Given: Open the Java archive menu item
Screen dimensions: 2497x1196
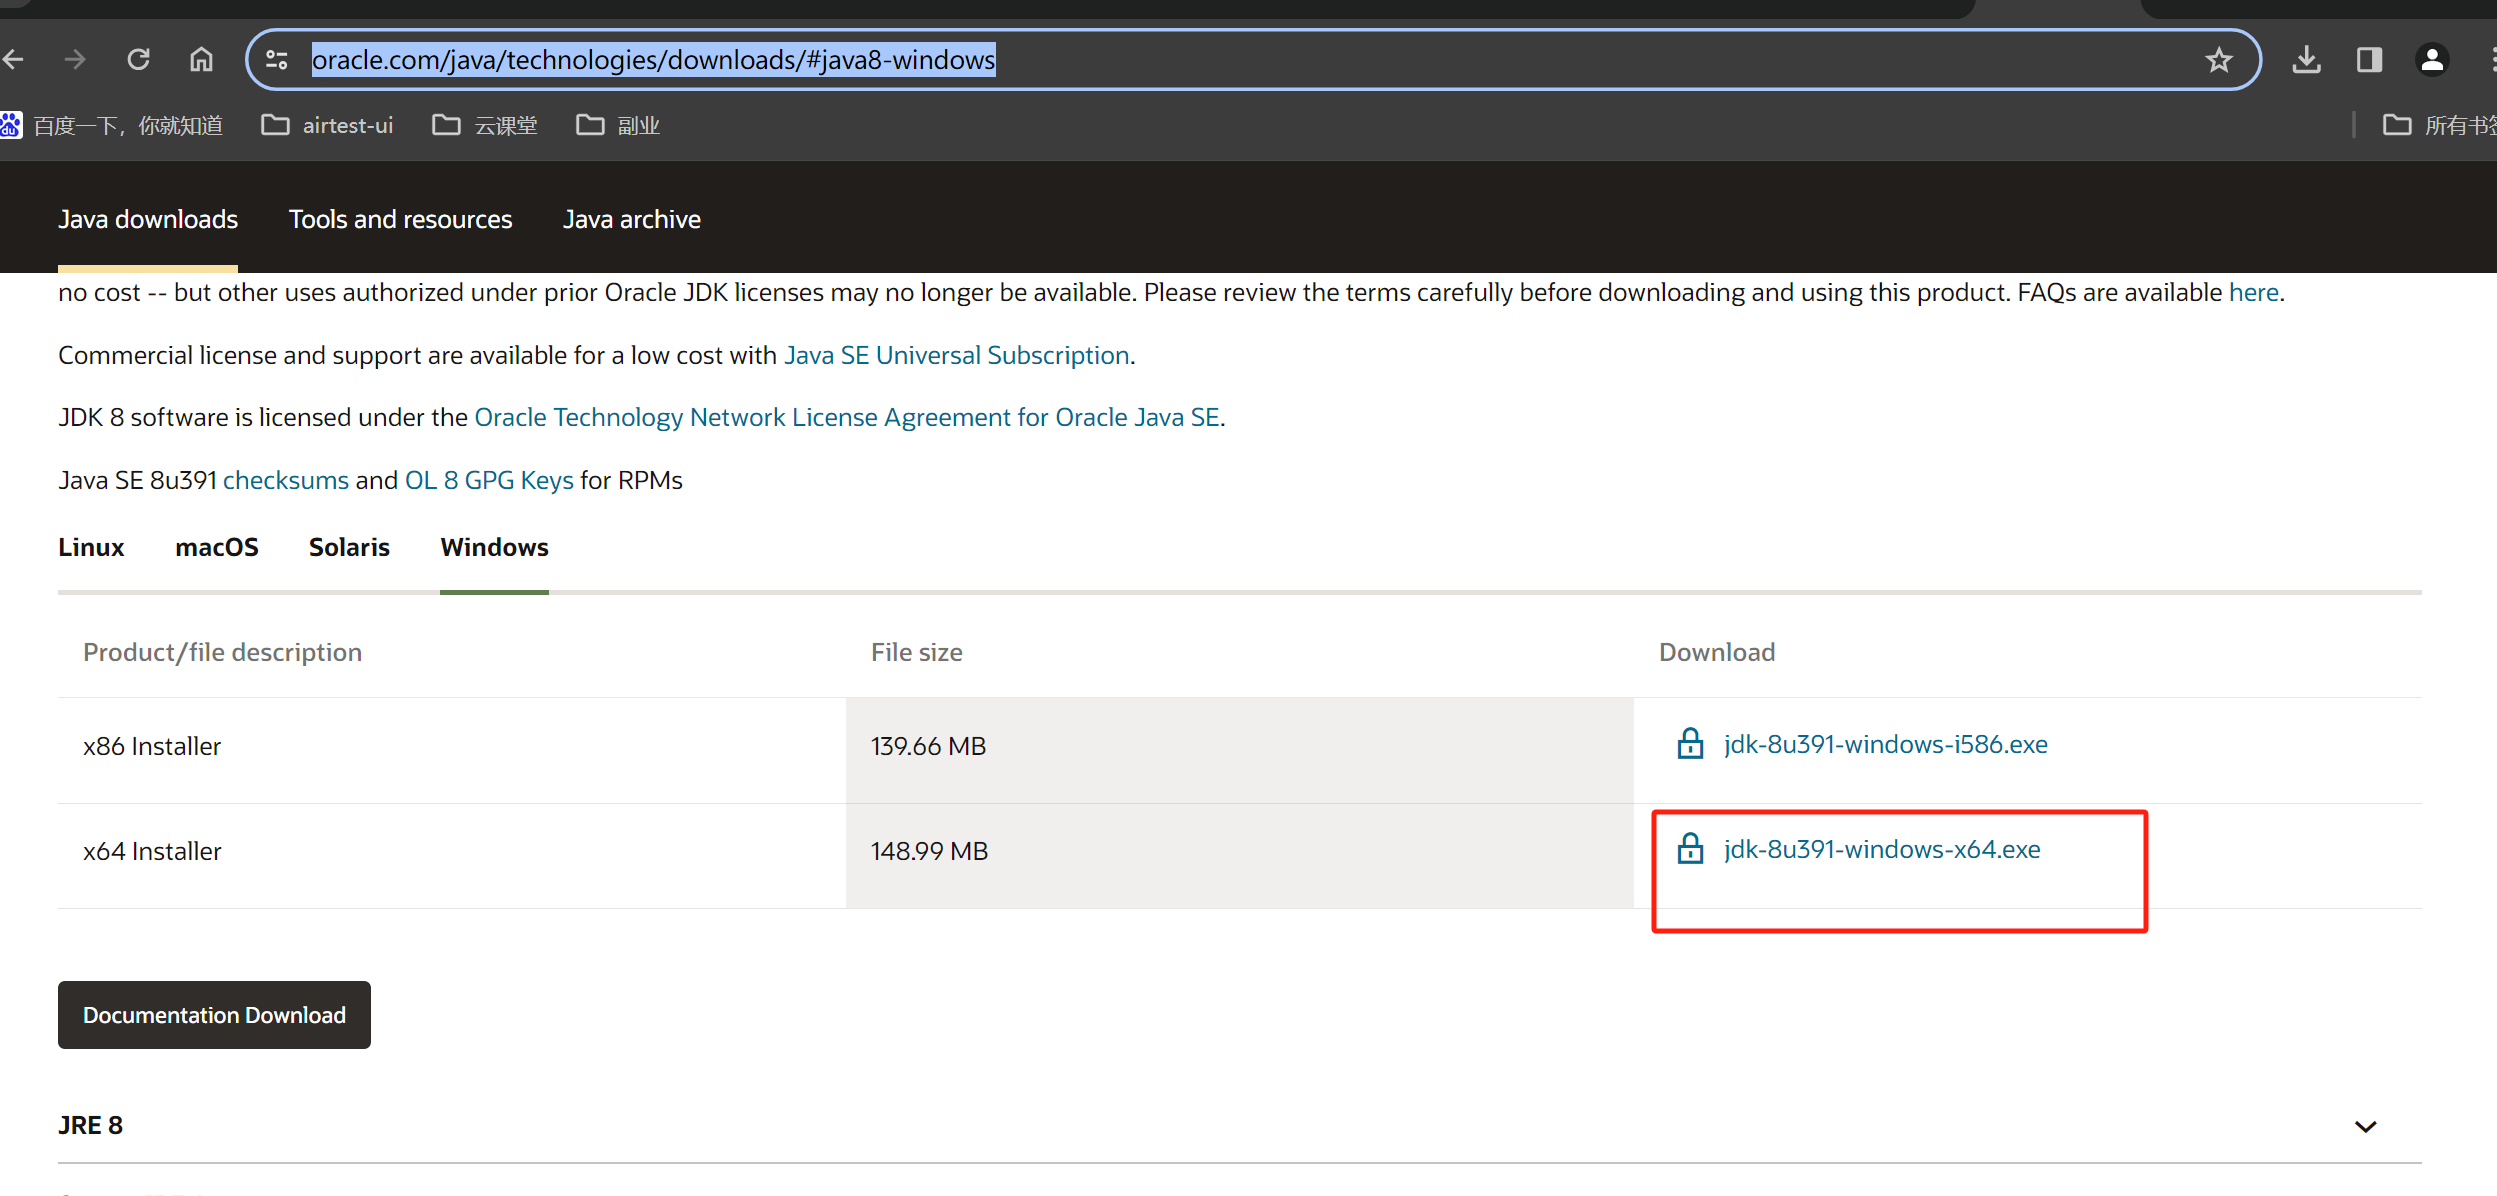Looking at the screenshot, I should [x=631, y=219].
